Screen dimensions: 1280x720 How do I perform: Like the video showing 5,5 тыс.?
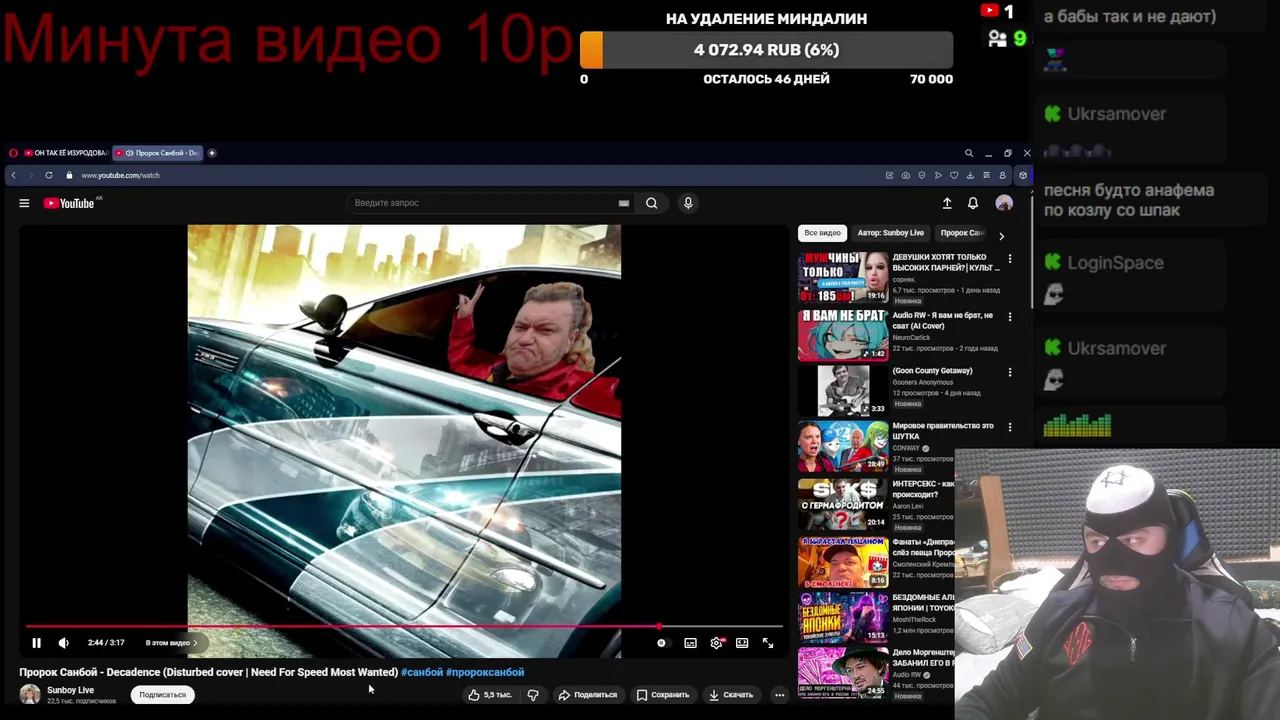tap(490, 695)
